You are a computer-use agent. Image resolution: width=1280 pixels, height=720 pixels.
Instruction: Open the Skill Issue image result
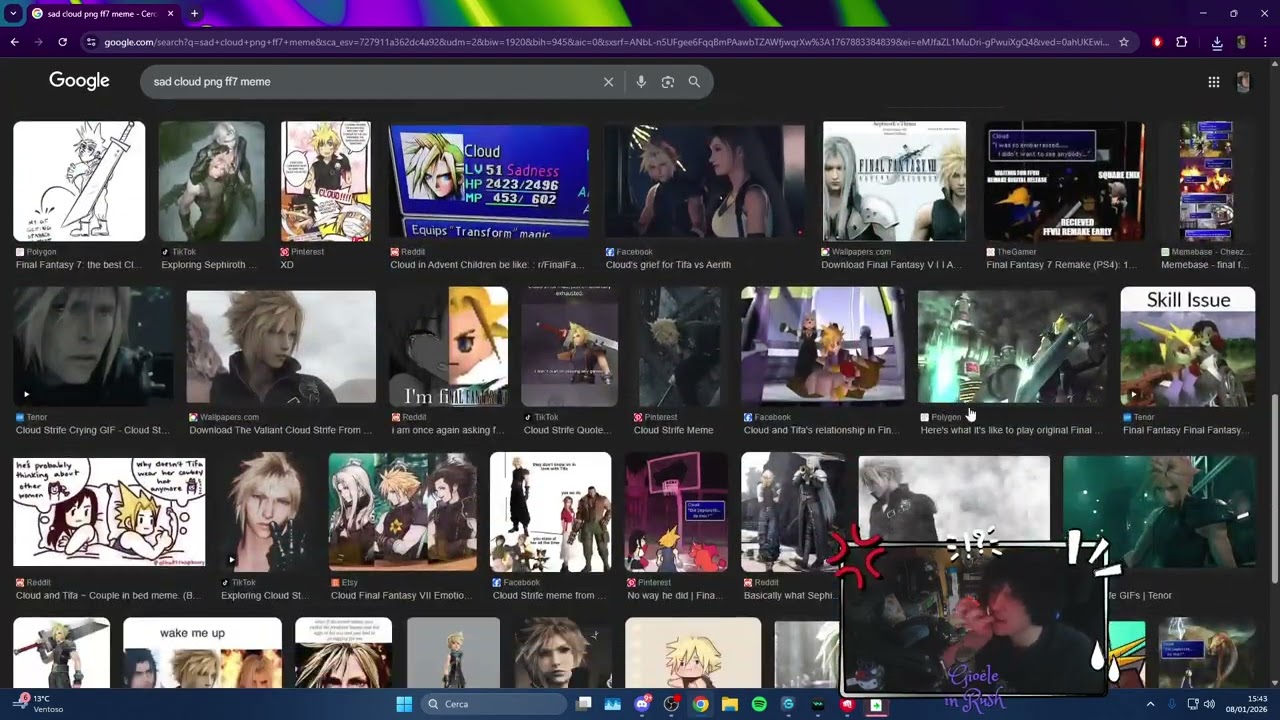1188,346
